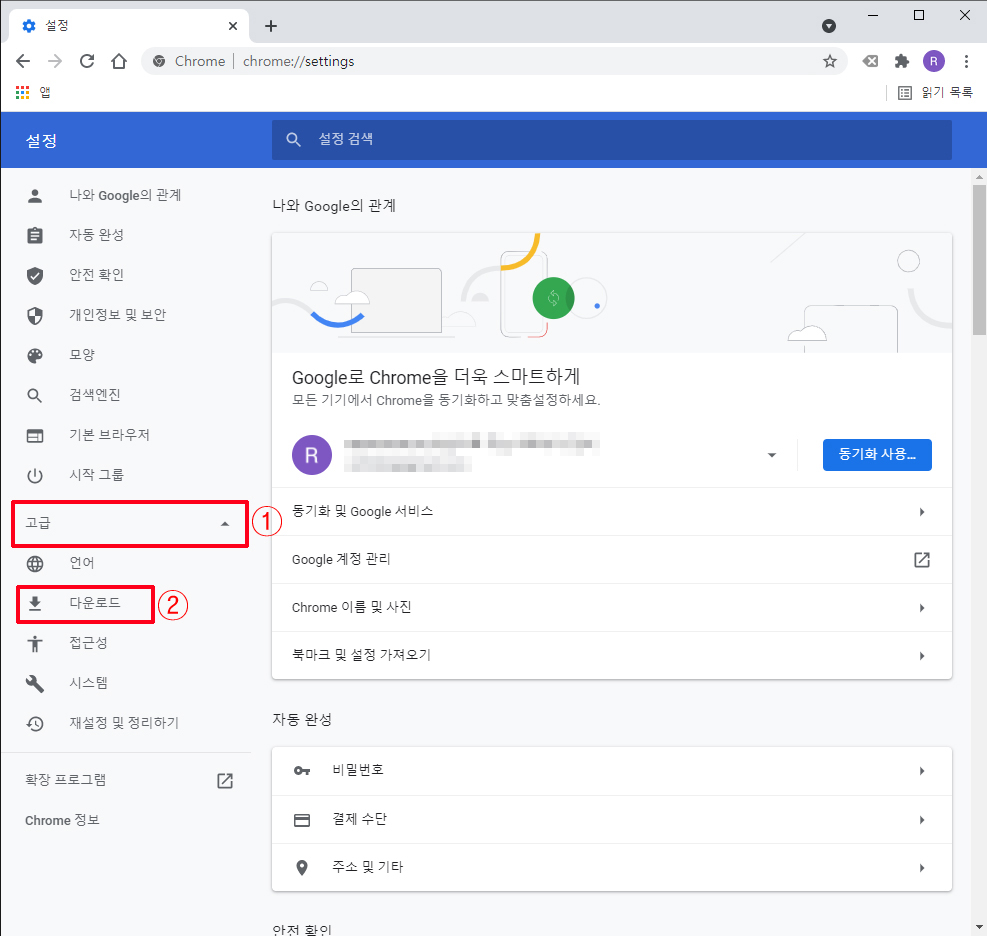The image size is (987, 936).
Task: Open the 주소 및 기타 addresses row
Action: point(611,867)
